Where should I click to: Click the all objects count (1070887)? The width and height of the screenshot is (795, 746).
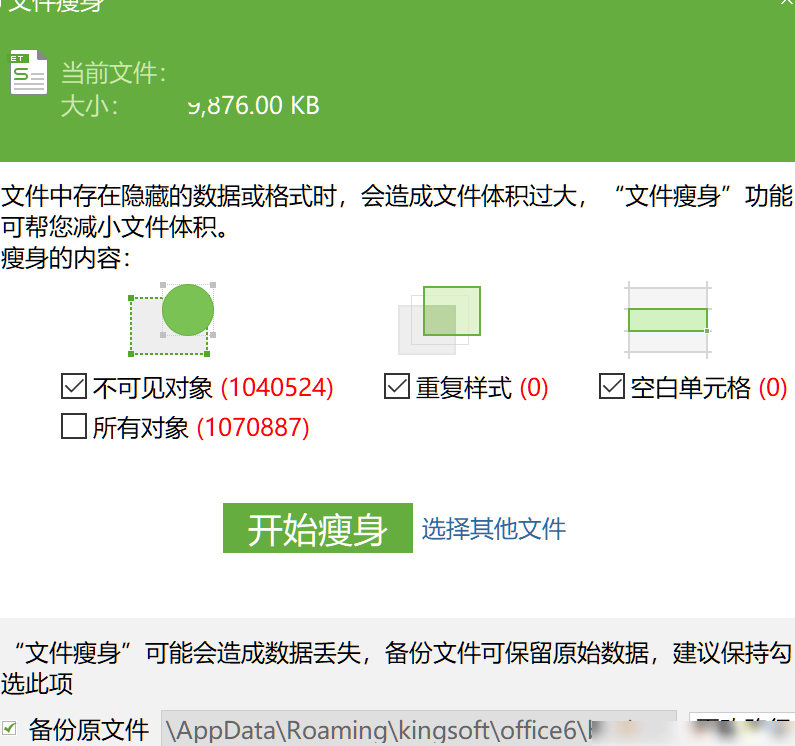point(252,428)
